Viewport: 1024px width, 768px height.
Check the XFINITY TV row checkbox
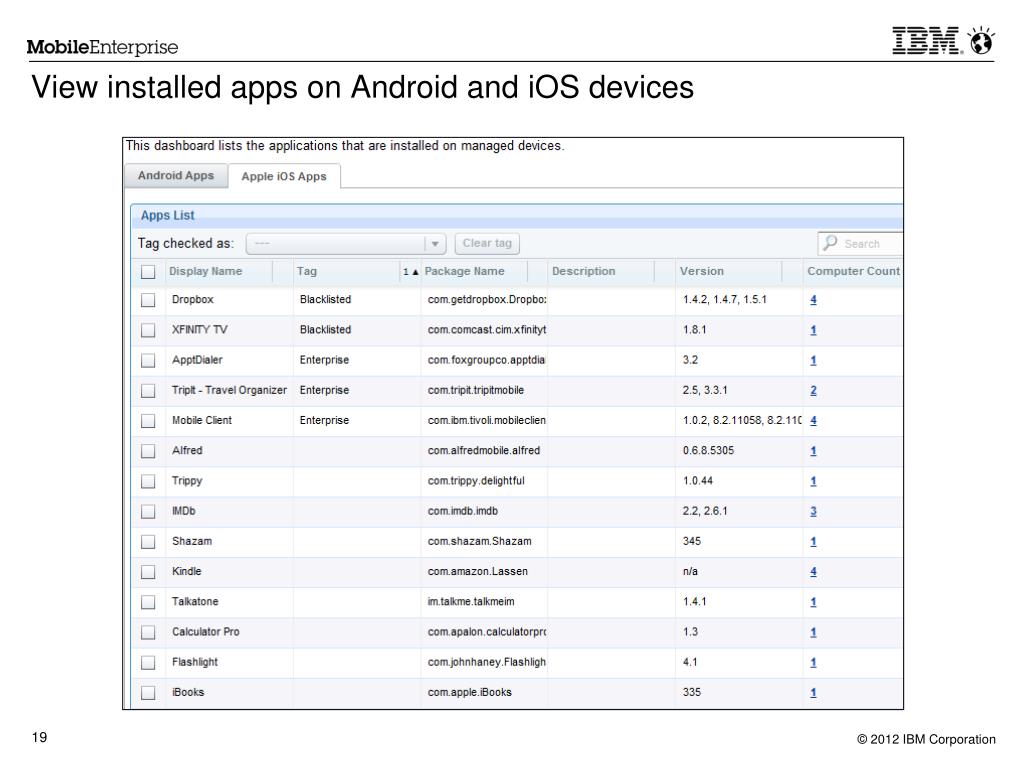[148, 330]
